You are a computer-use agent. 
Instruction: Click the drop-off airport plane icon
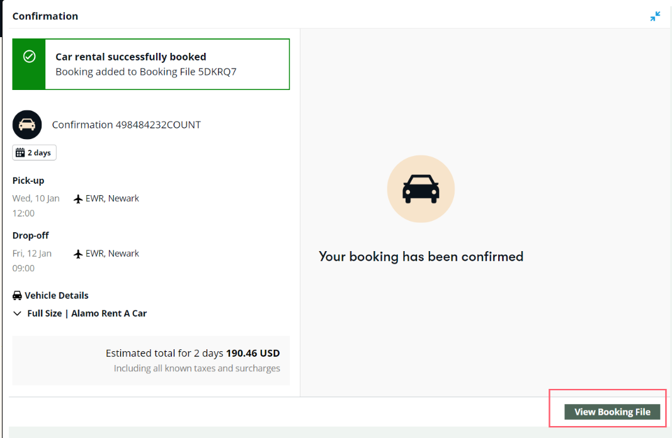click(78, 254)
